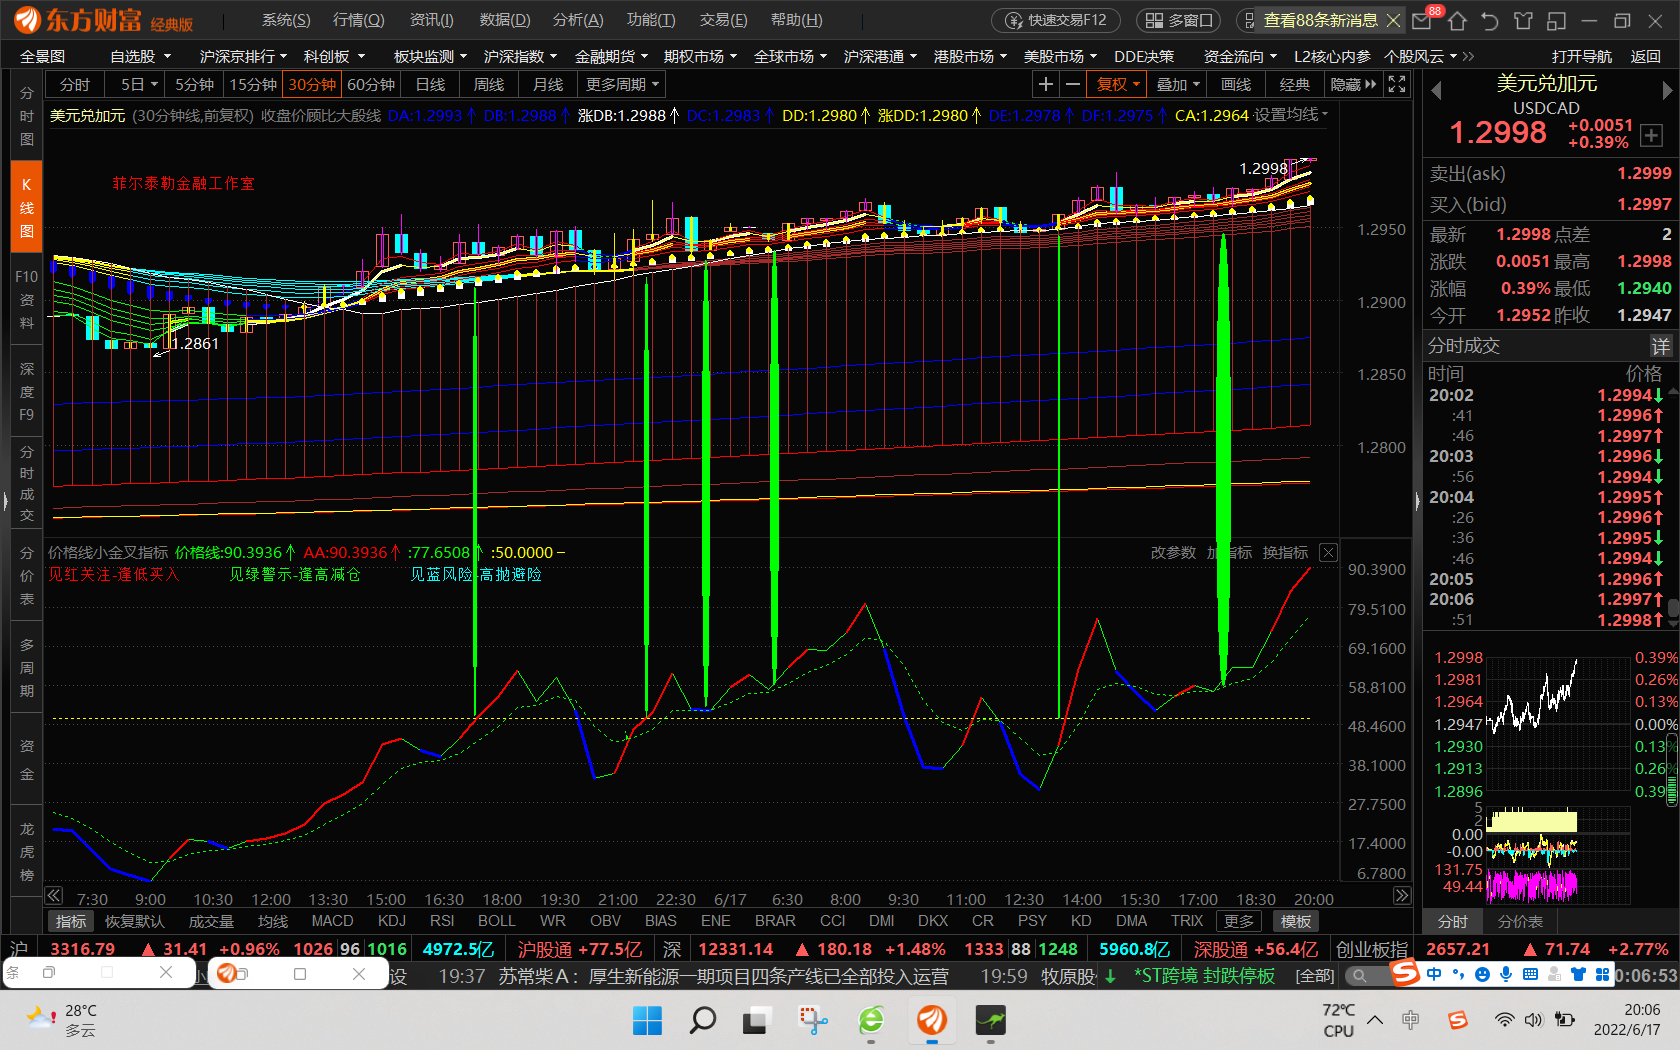Go to next symbol with right triangle arrow
This screenshot has width=1680, height=1050.
point(1666,91)
